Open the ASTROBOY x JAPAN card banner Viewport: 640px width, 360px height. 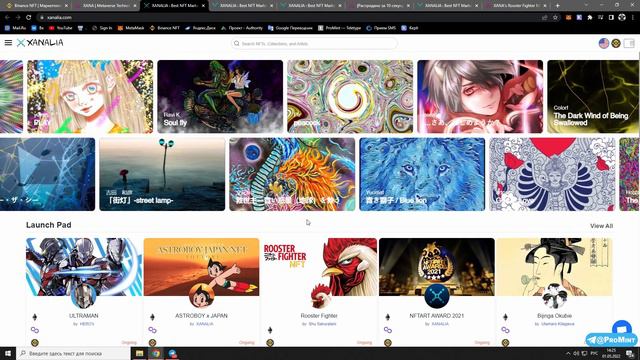pos(201,267)
